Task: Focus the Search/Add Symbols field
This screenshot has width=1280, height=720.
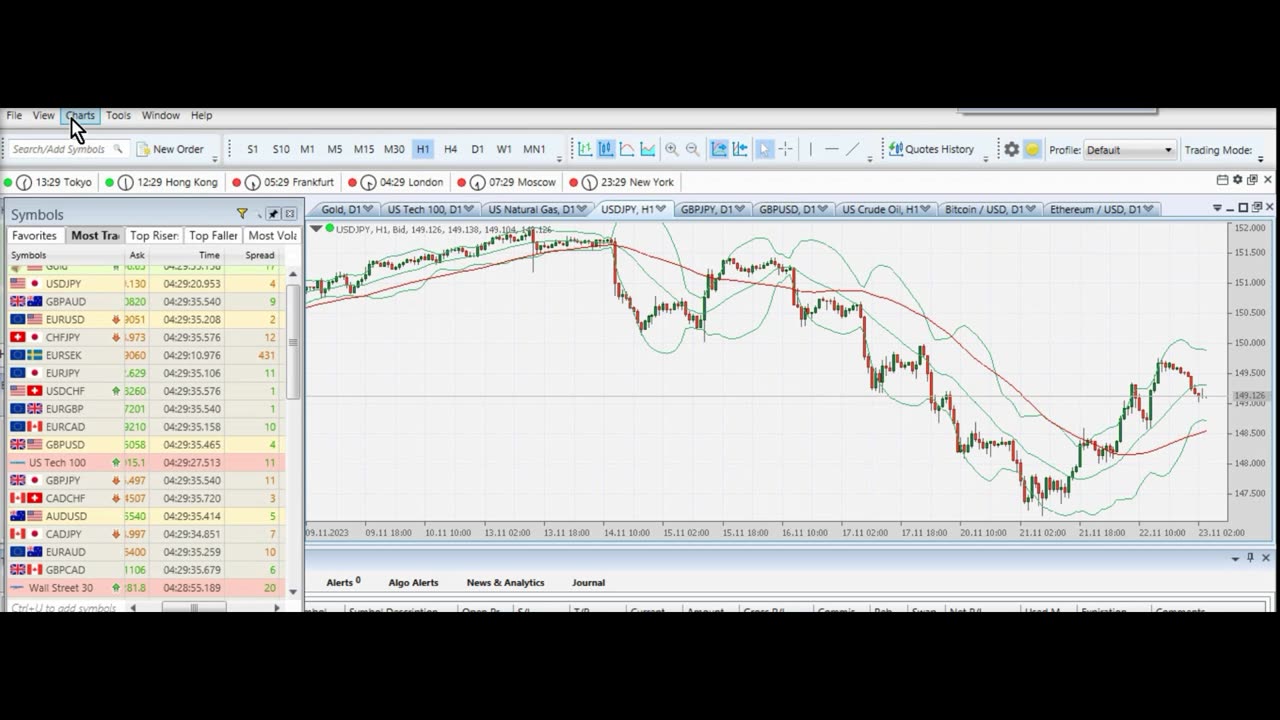Action: (x=66, y=149)
